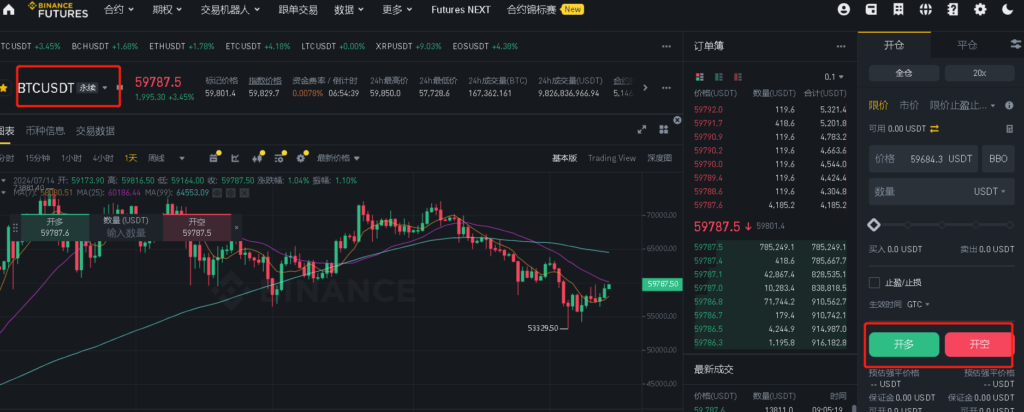Open chart indicators list icon
The image size is (1024, 412).
[x=280, y=157]
